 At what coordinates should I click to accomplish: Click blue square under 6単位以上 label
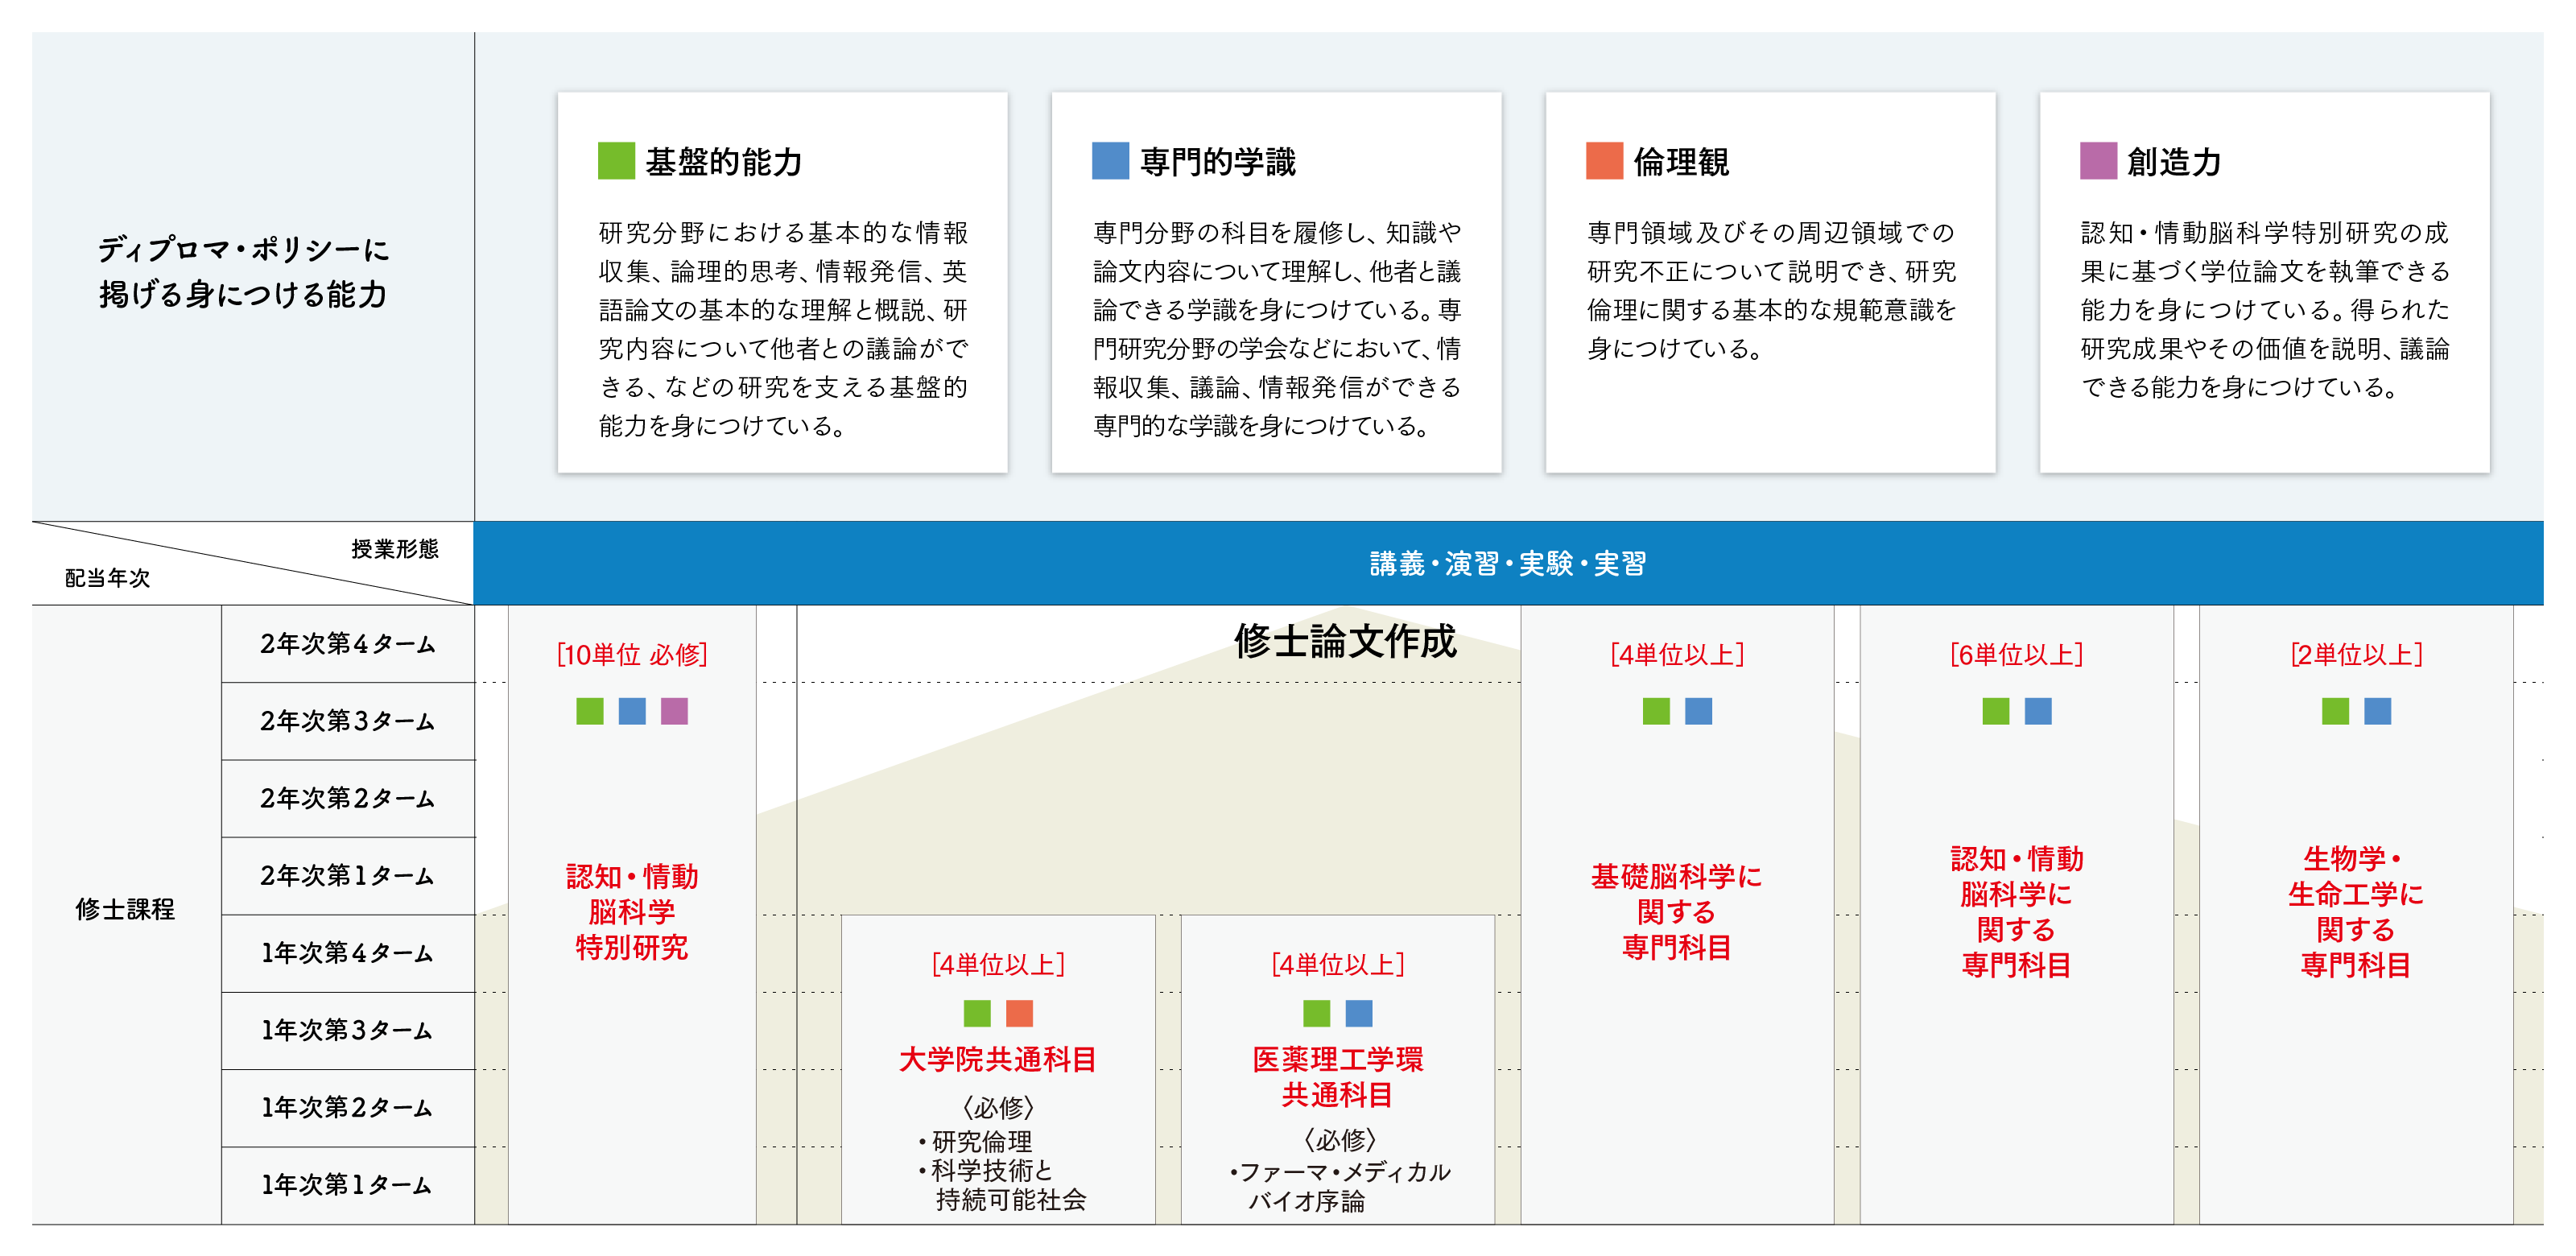pos(2038,711)
